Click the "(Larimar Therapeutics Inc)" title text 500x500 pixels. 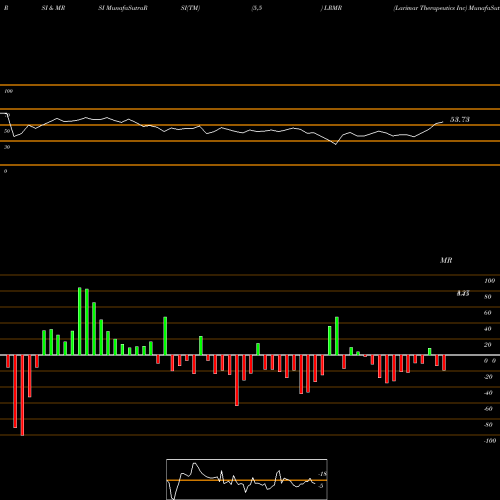[430, 8]
